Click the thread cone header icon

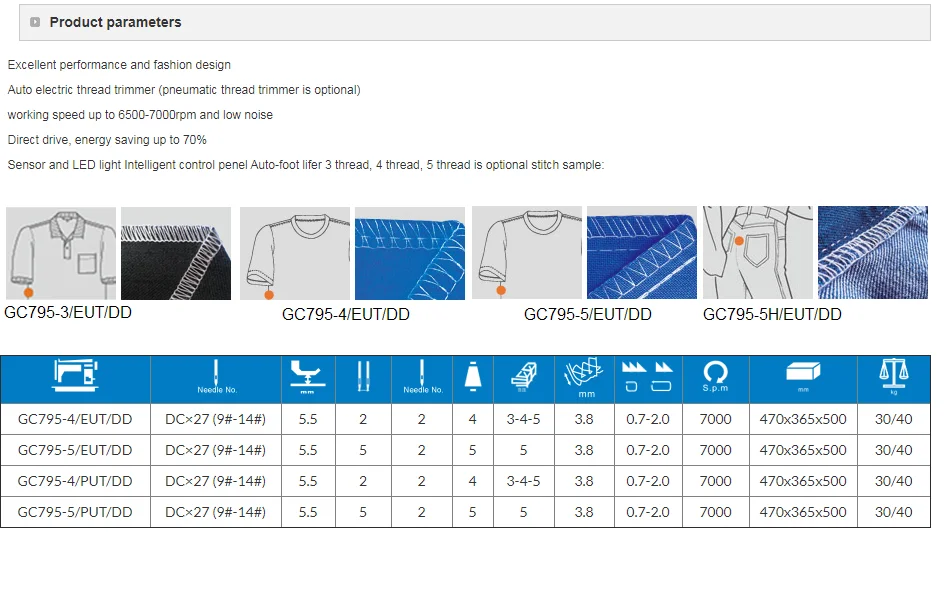click(473, 377)
